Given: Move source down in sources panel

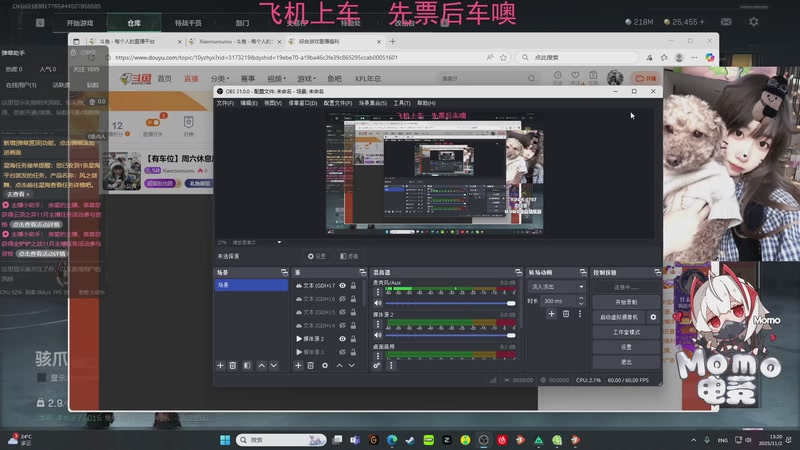Looking at the screenshot, I should click(352, 365).
